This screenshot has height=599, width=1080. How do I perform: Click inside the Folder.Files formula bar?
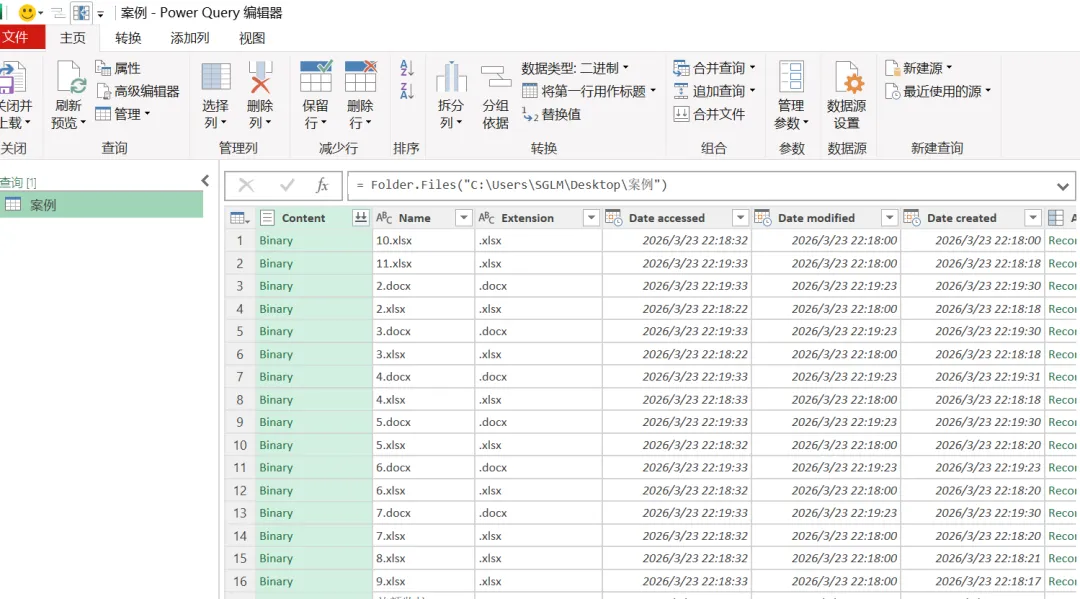[x=701, y=185]
